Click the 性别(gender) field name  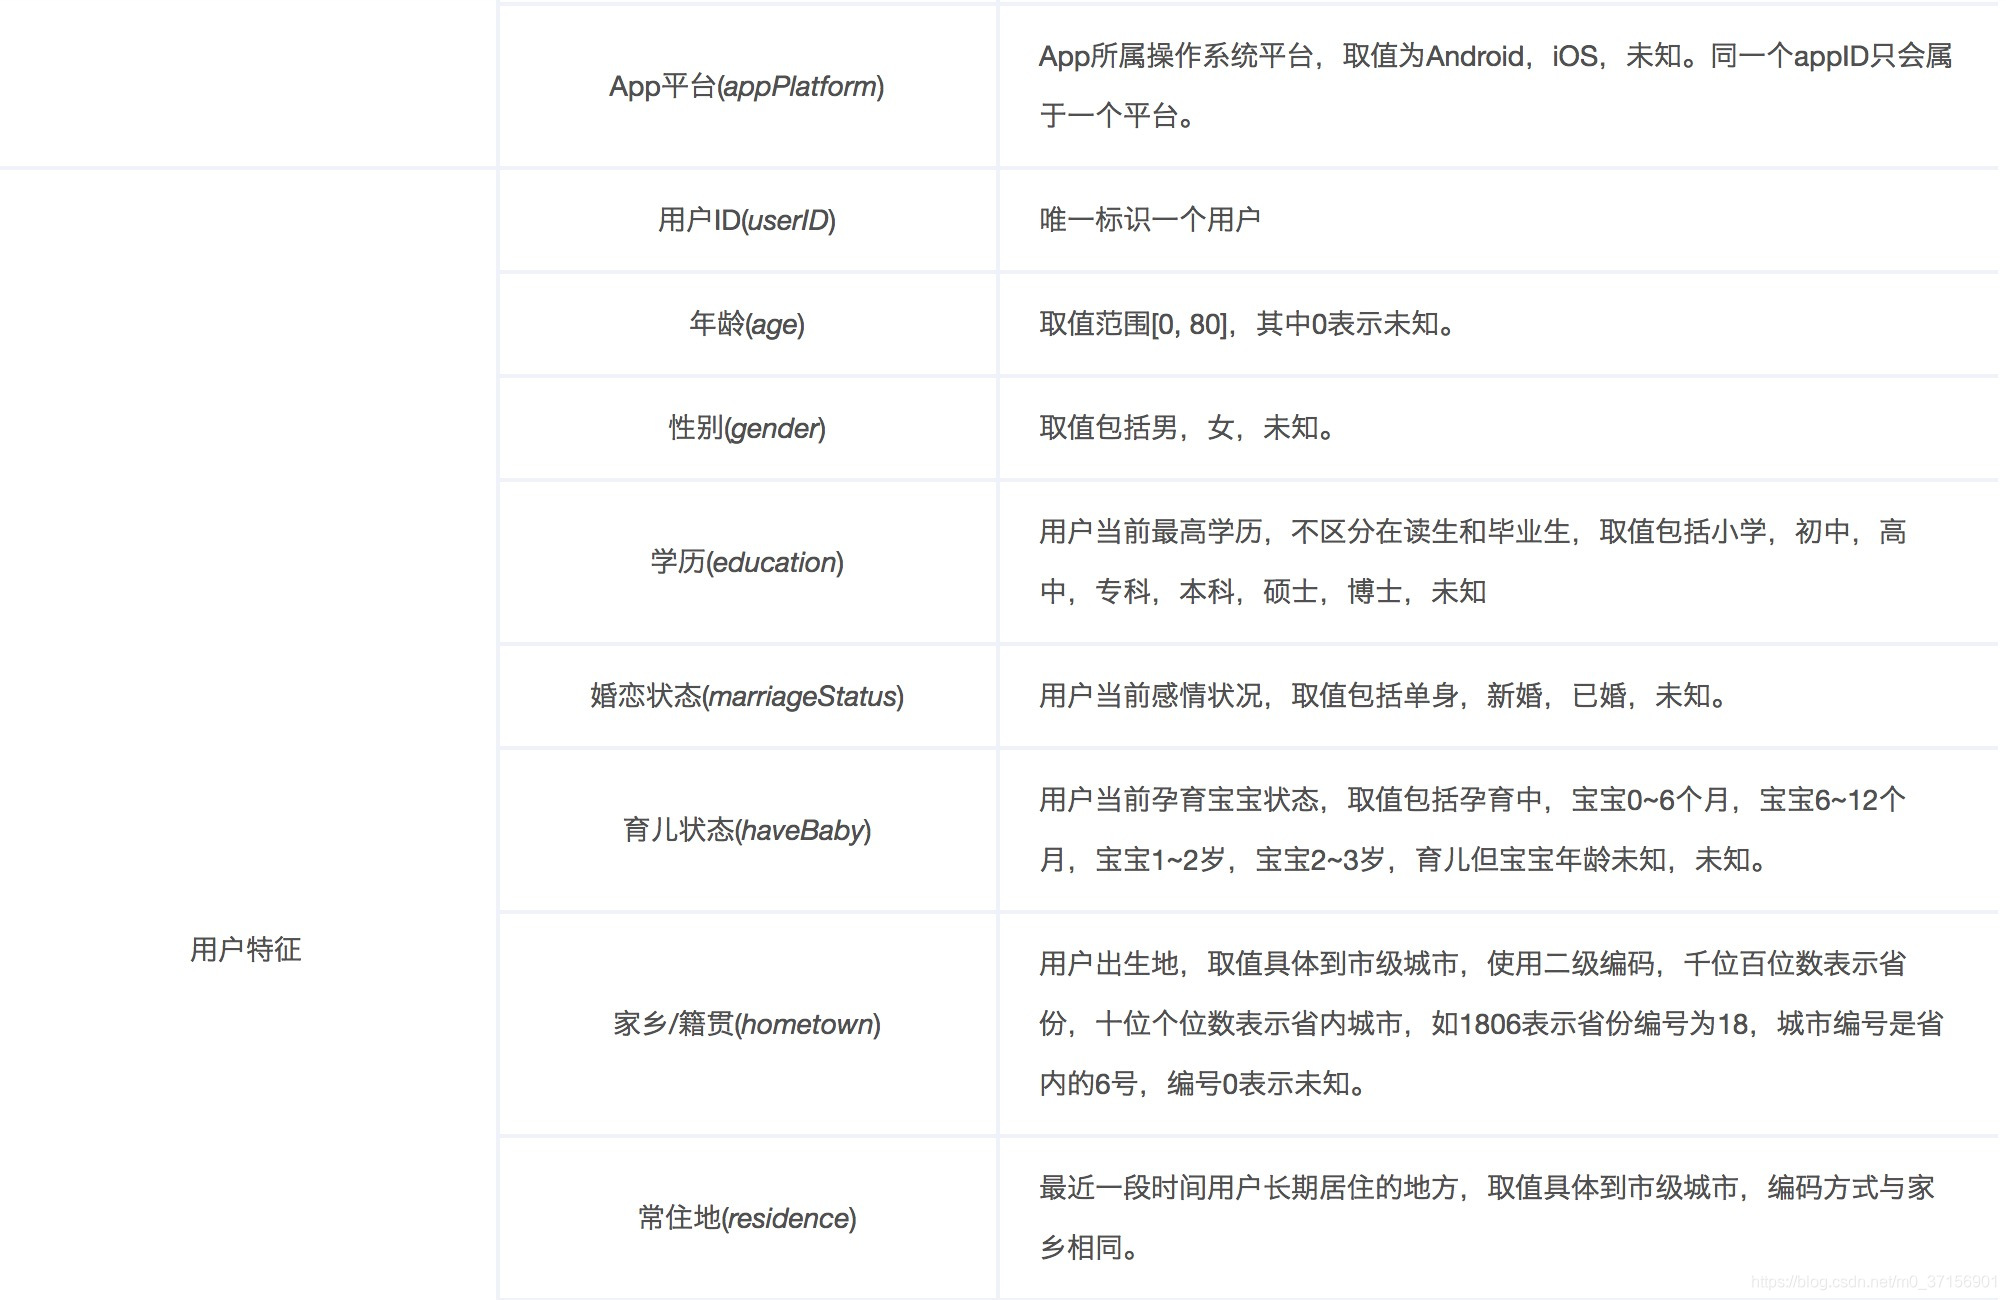pos(747,428)
